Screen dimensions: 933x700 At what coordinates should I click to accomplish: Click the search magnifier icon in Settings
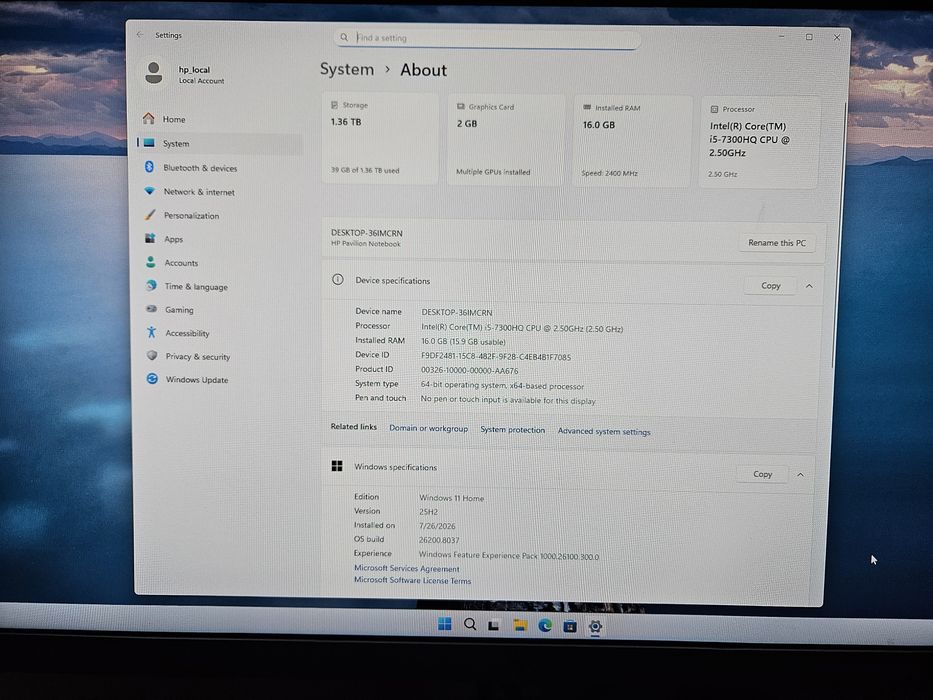344,37
